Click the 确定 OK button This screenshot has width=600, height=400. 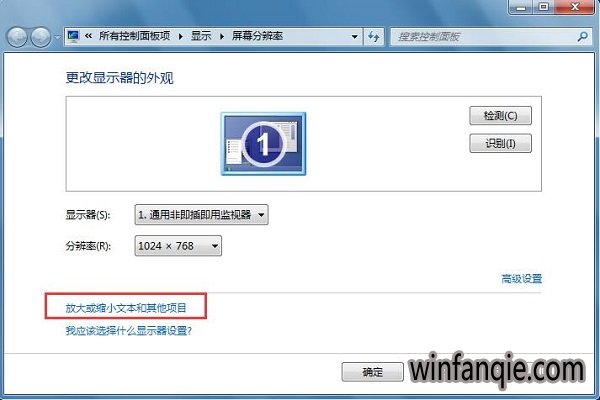click(x=372, y=372)
